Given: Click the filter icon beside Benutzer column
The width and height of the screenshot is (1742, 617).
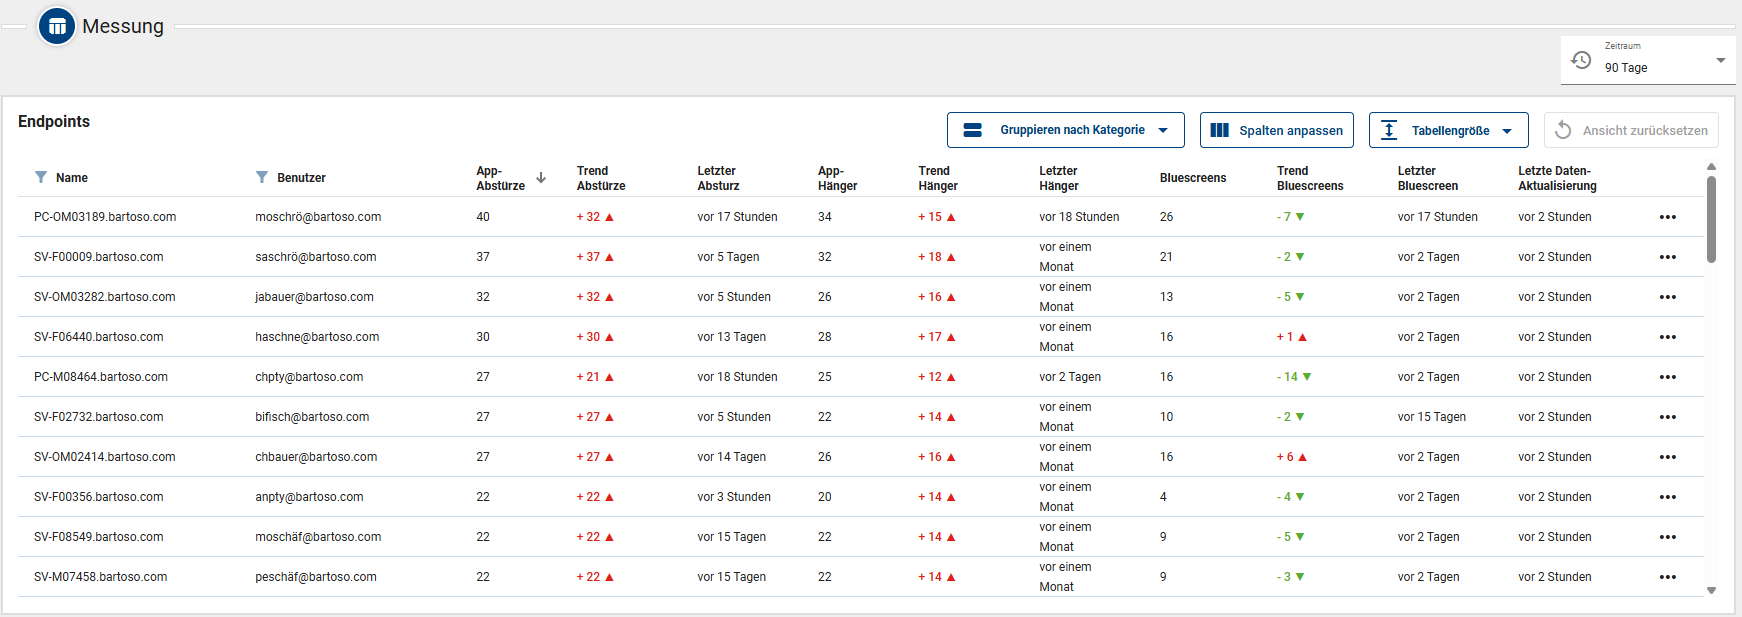Looking at the screenshot, I should pyautogui.click(x=262, y=177).
